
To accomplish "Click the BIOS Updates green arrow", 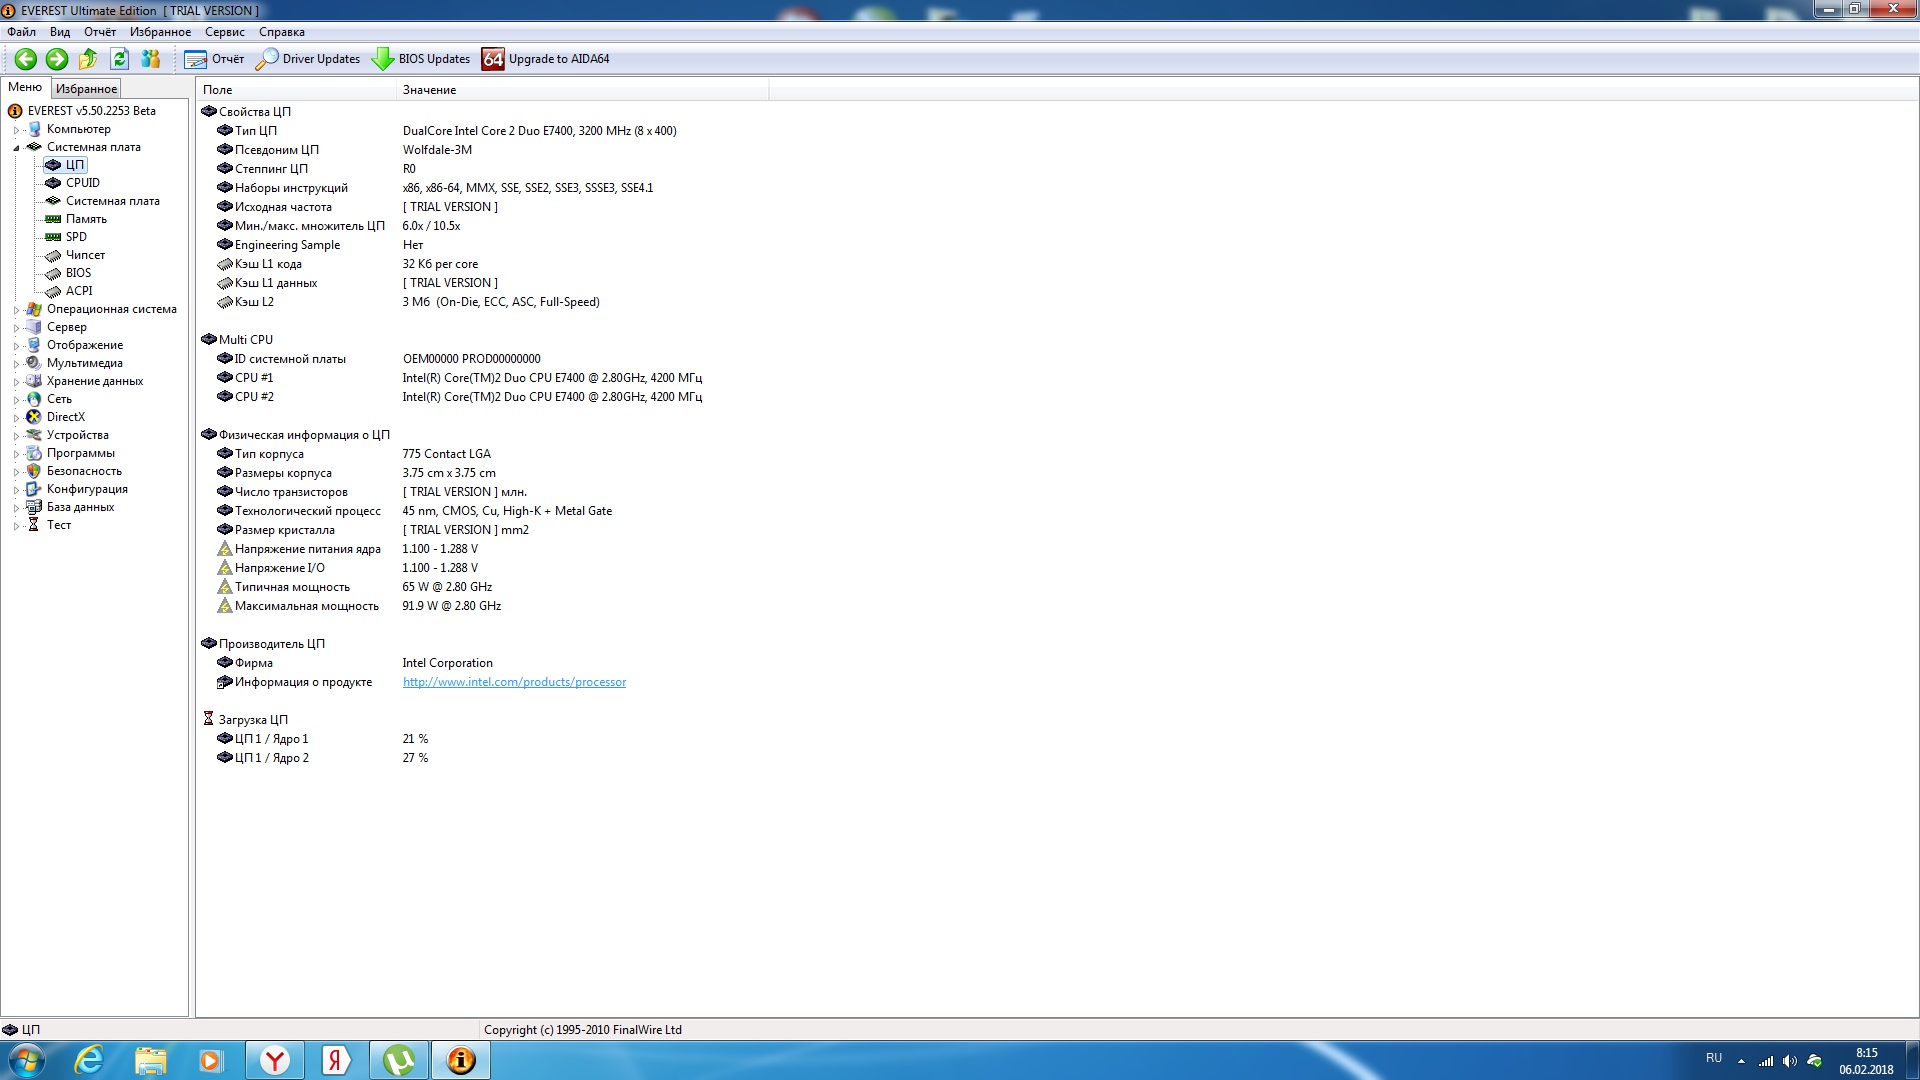I will pos(382,59).
